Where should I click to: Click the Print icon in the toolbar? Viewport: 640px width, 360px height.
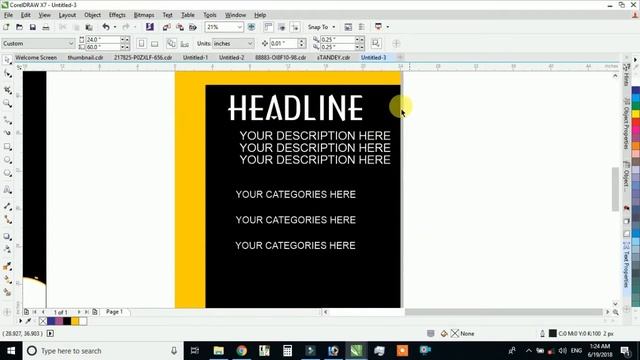pyautogui.click(x=46, y=27)
